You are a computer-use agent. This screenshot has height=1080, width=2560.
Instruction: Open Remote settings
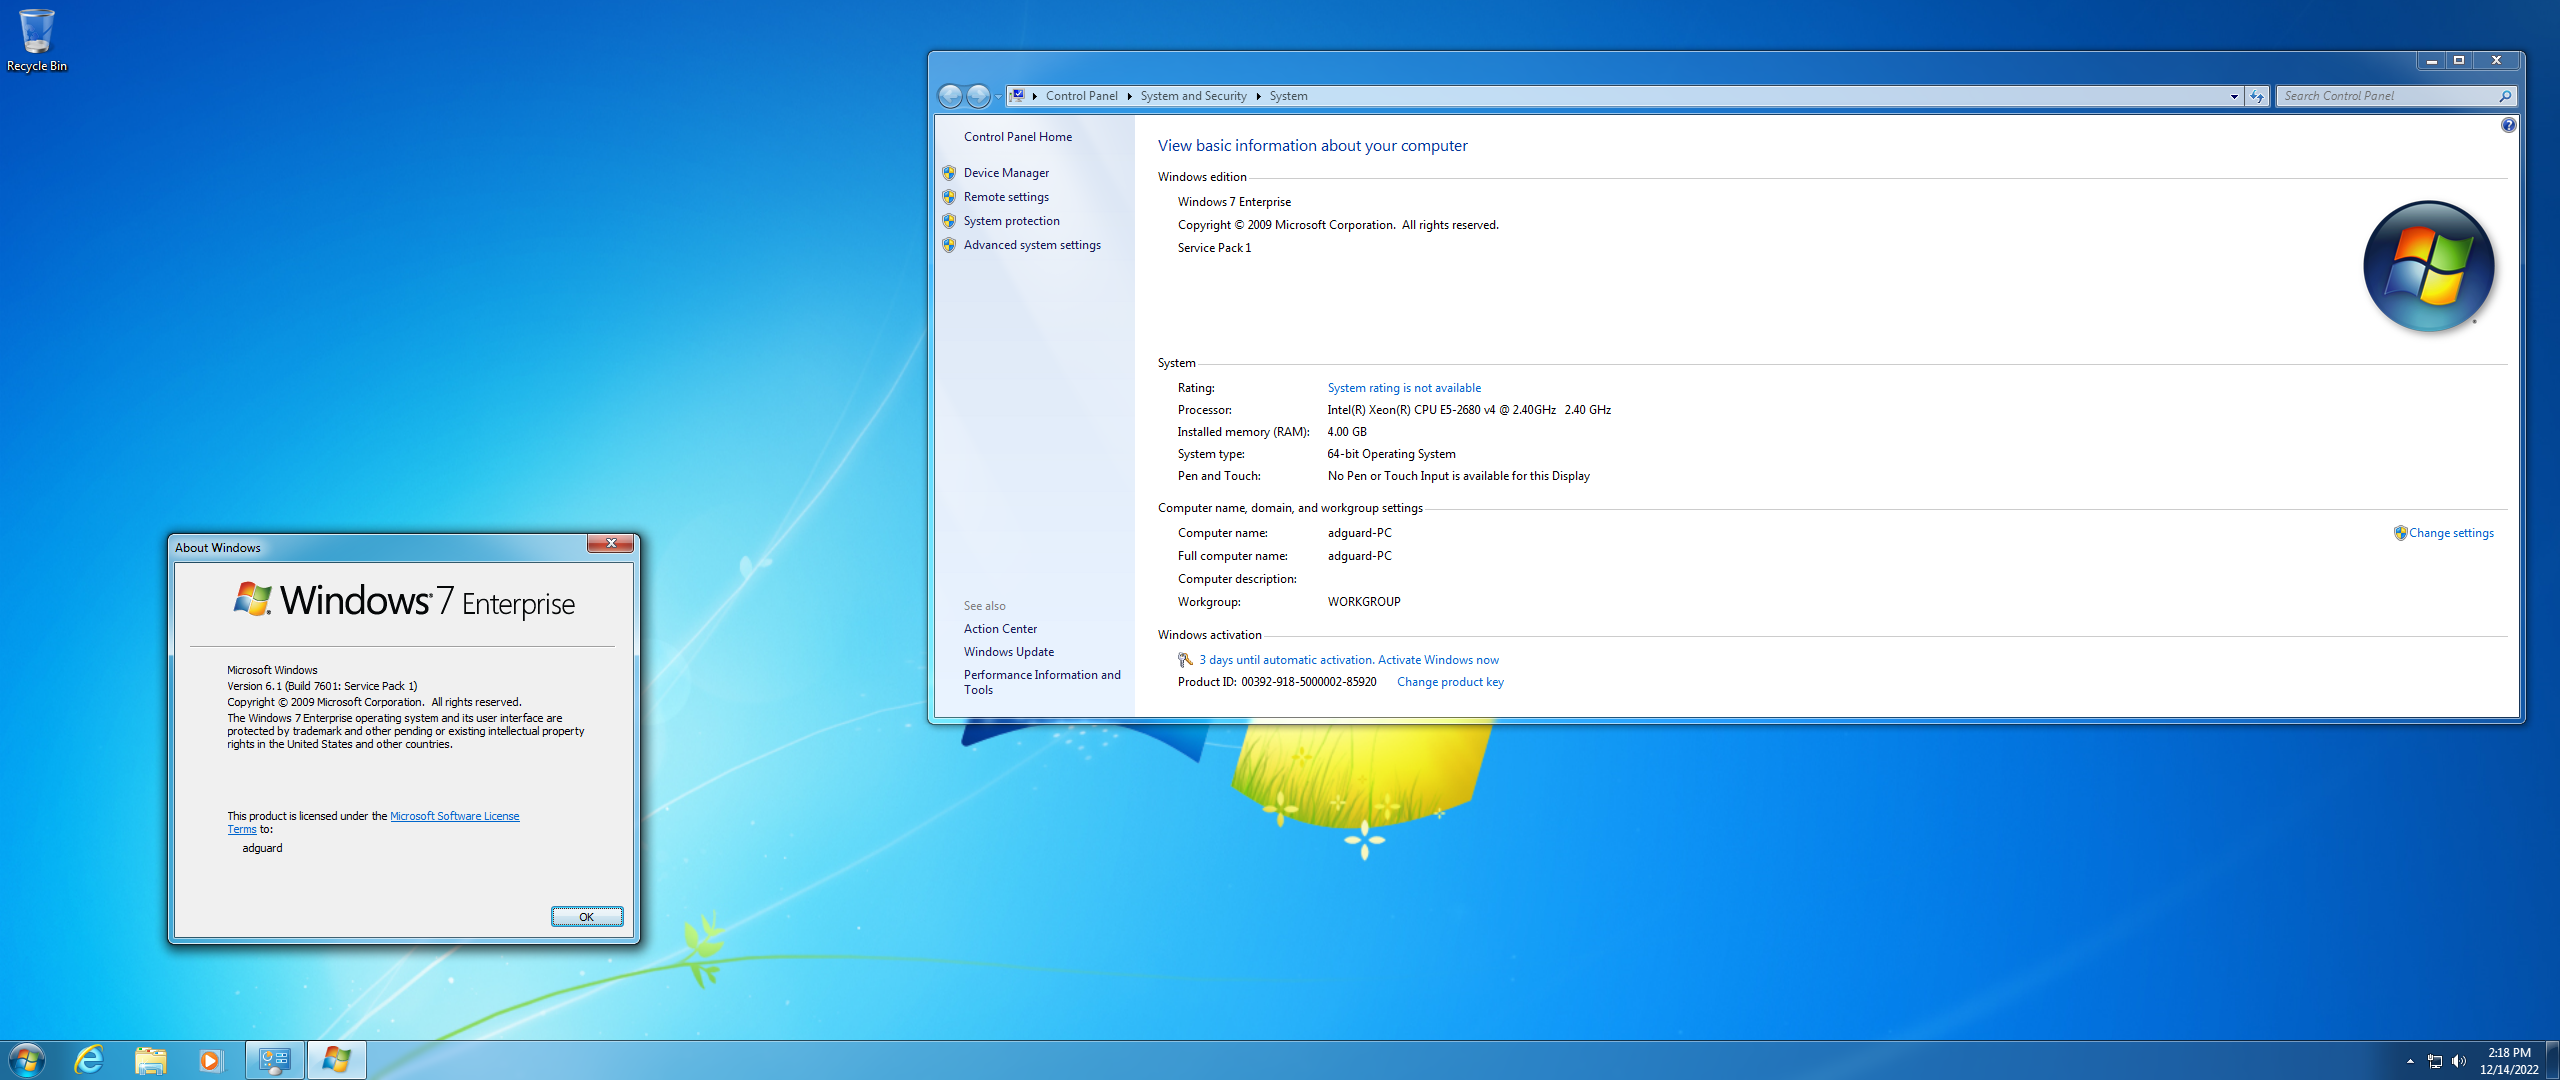[x=1006, y=197]
